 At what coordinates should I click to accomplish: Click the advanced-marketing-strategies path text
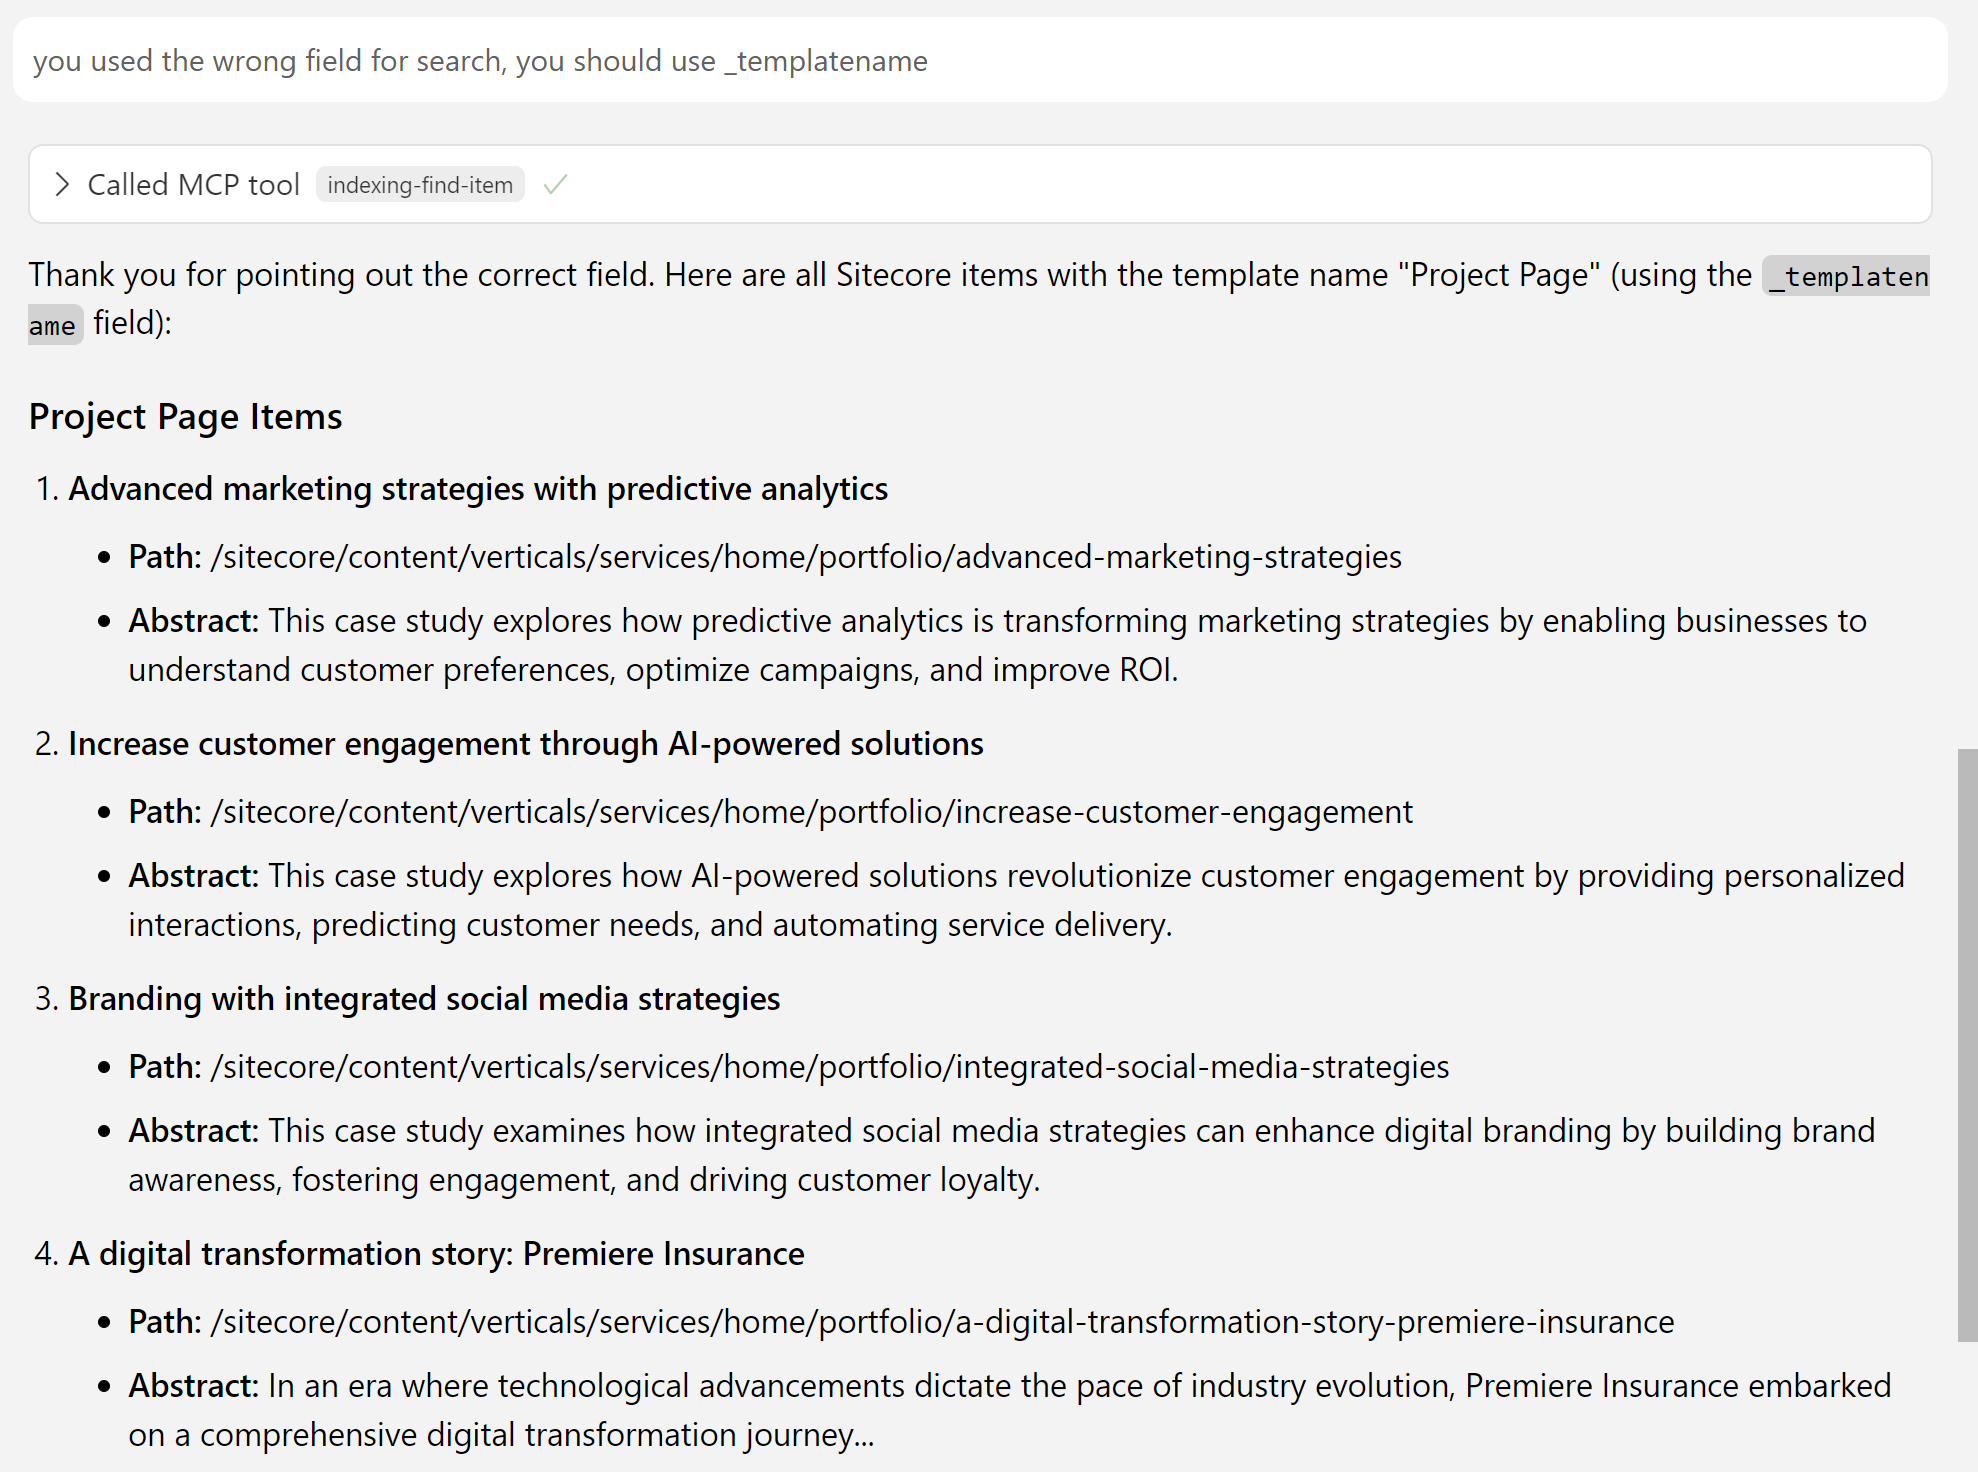(x=806, y=557)
